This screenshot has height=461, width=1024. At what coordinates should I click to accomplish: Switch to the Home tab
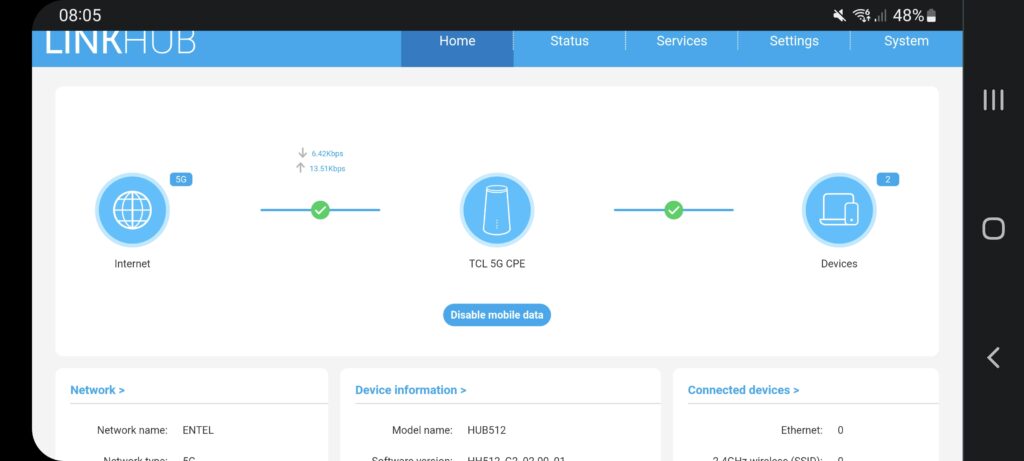click(x=457, y=42)
